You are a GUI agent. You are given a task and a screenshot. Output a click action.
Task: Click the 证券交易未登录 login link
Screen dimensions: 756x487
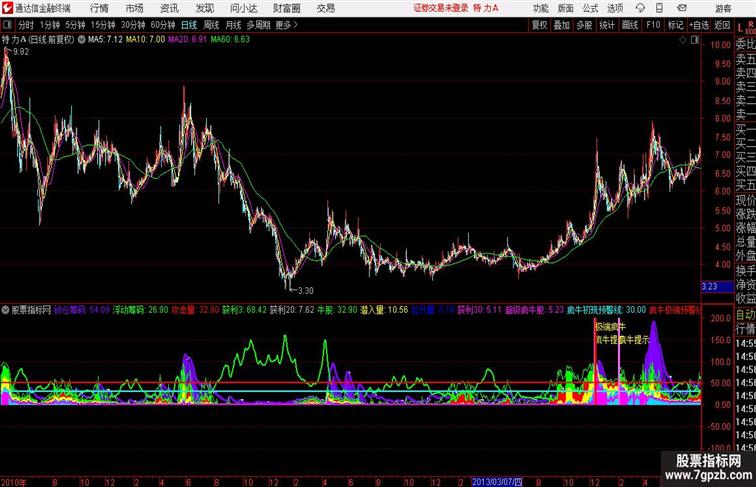pos(441,8)
